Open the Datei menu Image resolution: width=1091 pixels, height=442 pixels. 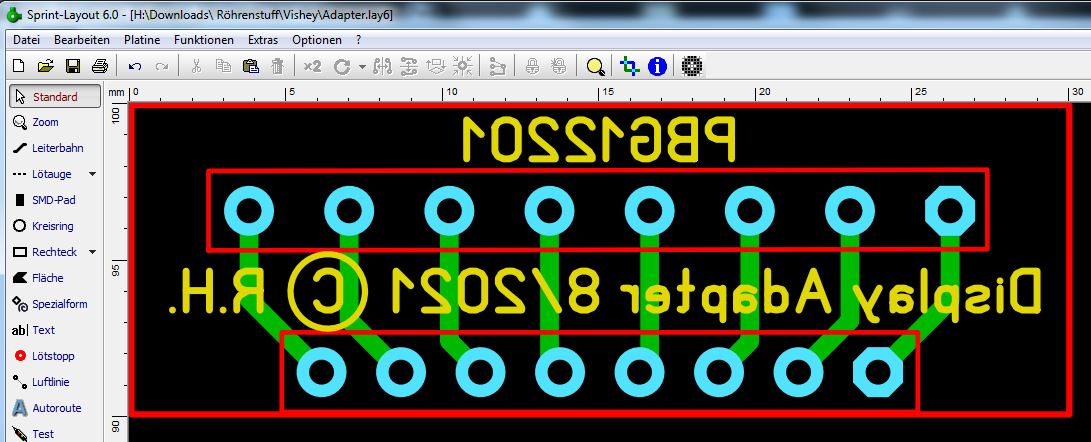(x=26, y=40)
